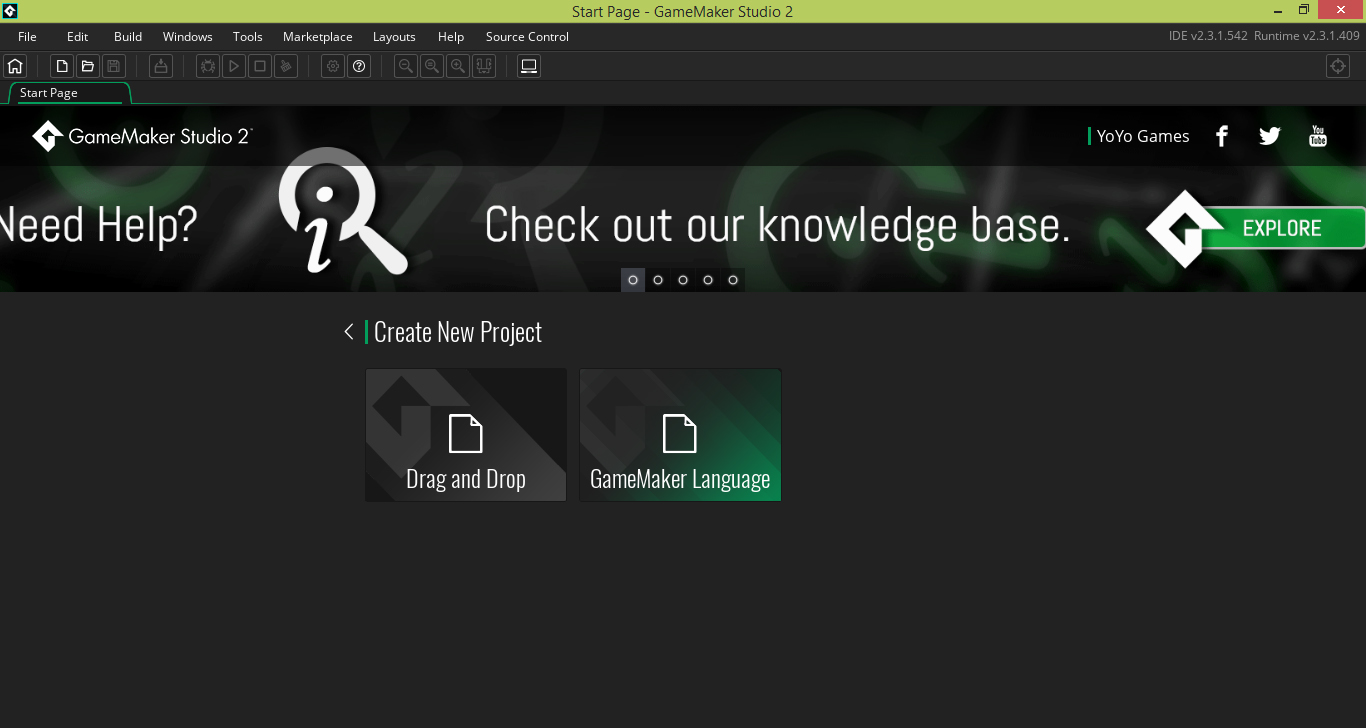1366x728 pixels.
Task: Open the Build menu
Action: coord(128,37)
